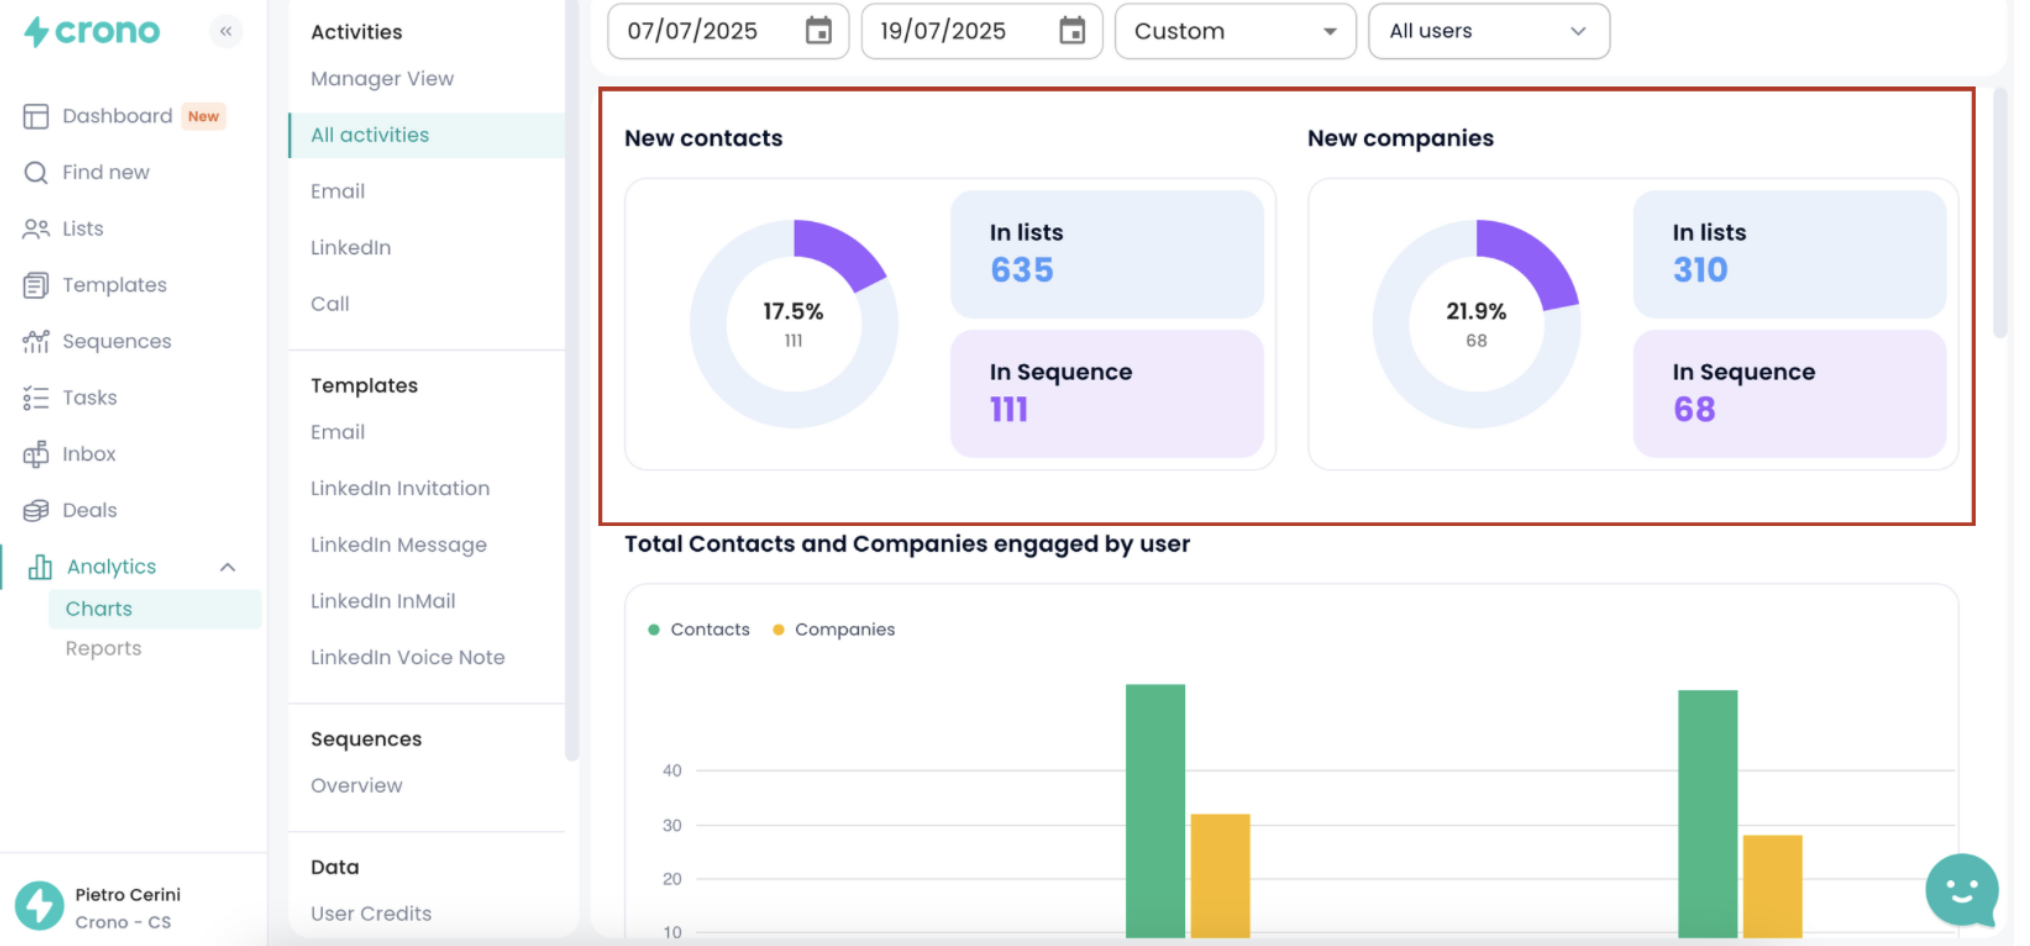Click the Pietro Cerini profile avatar
The width and height of the screenshot is (2030, 946).
39,906
